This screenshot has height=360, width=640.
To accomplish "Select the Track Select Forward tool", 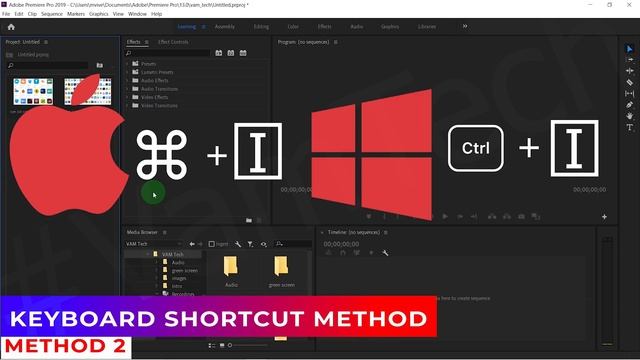I will [629, 60].
